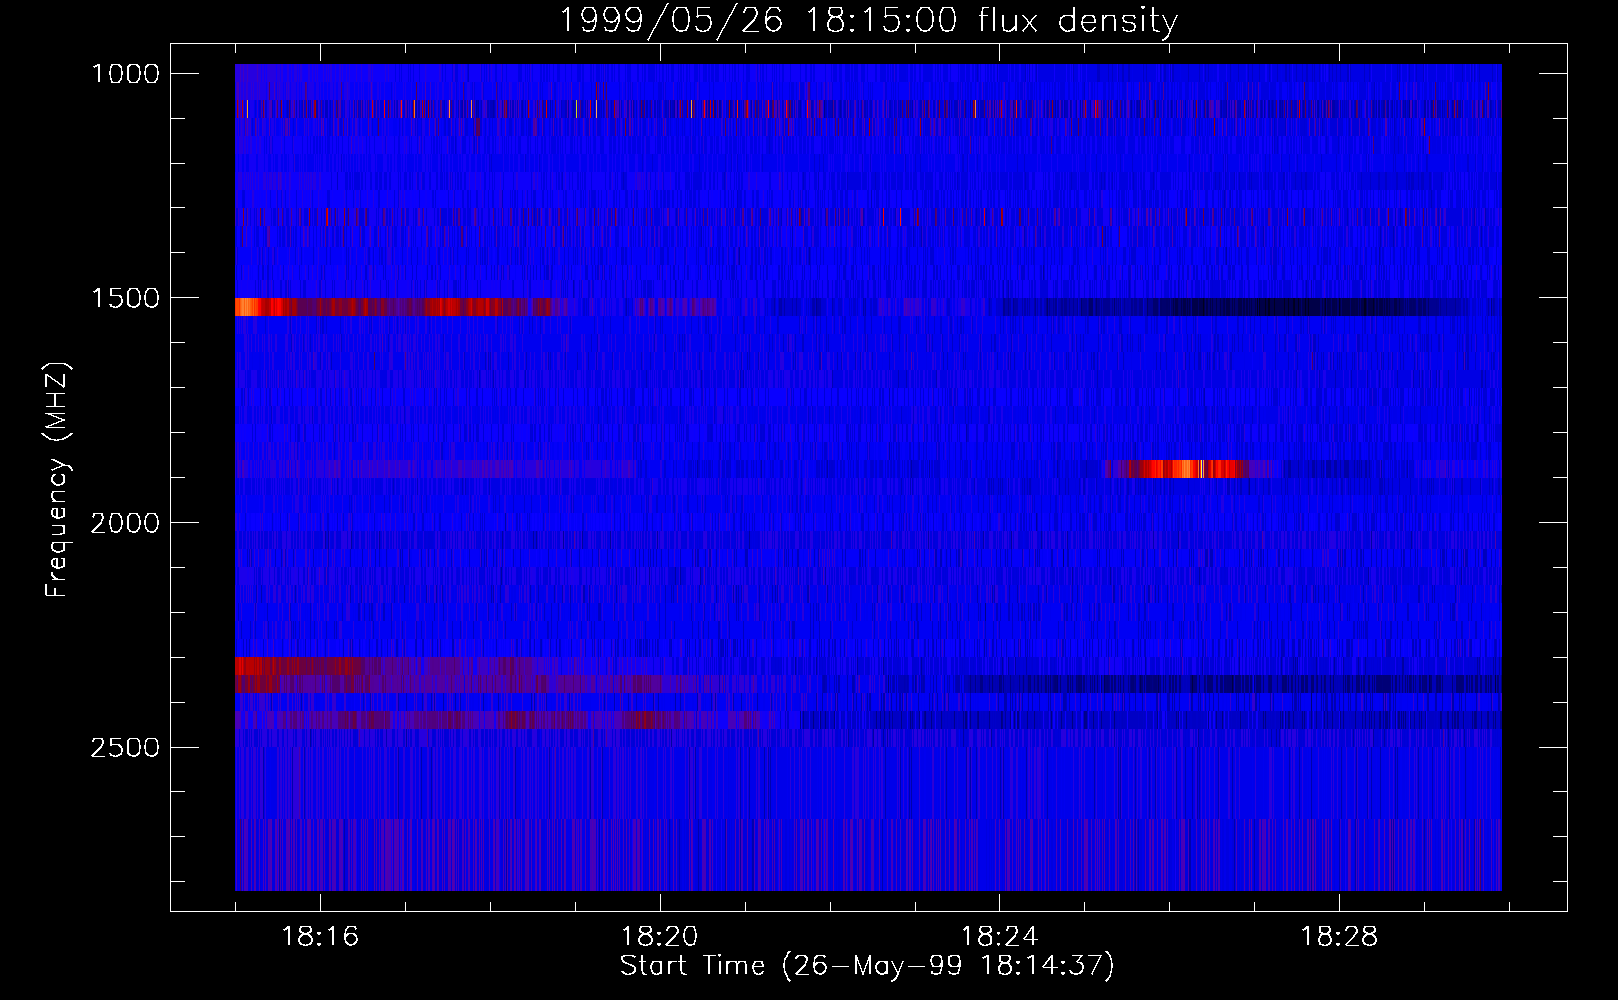This screenshot has height=1000, width=1618.
Task: Click the 2000 frequency tick label
Action: (125, 523)
